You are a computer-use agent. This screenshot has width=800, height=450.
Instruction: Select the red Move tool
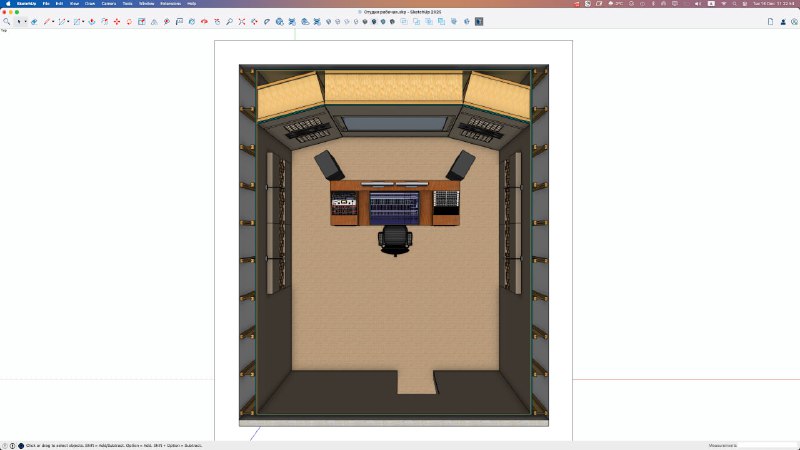tap(117, 22)
